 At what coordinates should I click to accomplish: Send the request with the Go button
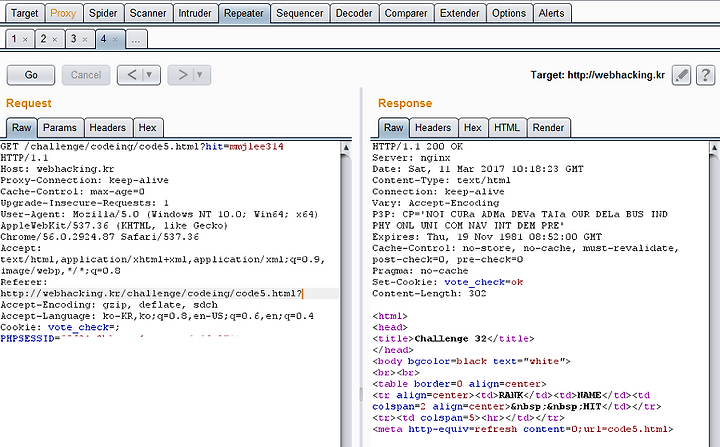coord(31,75)
